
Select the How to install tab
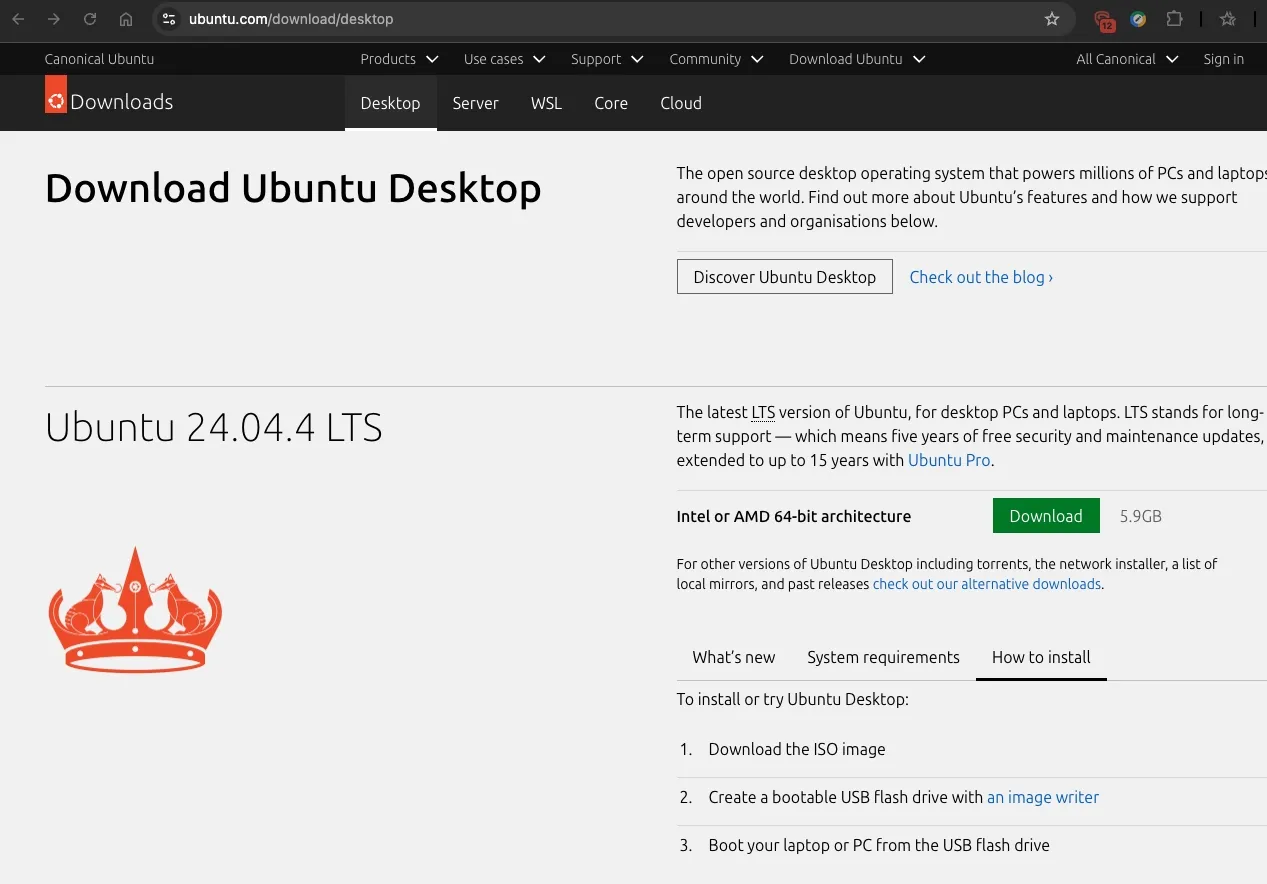1041,657
